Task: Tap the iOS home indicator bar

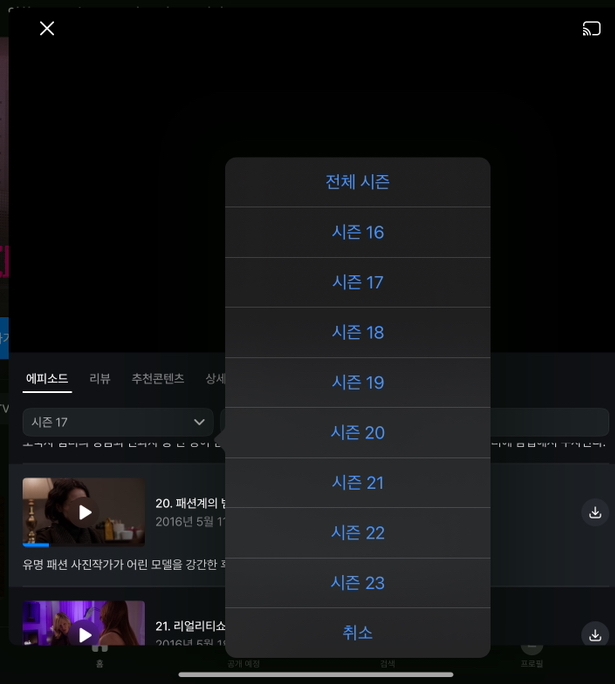Action: (316, 675)
